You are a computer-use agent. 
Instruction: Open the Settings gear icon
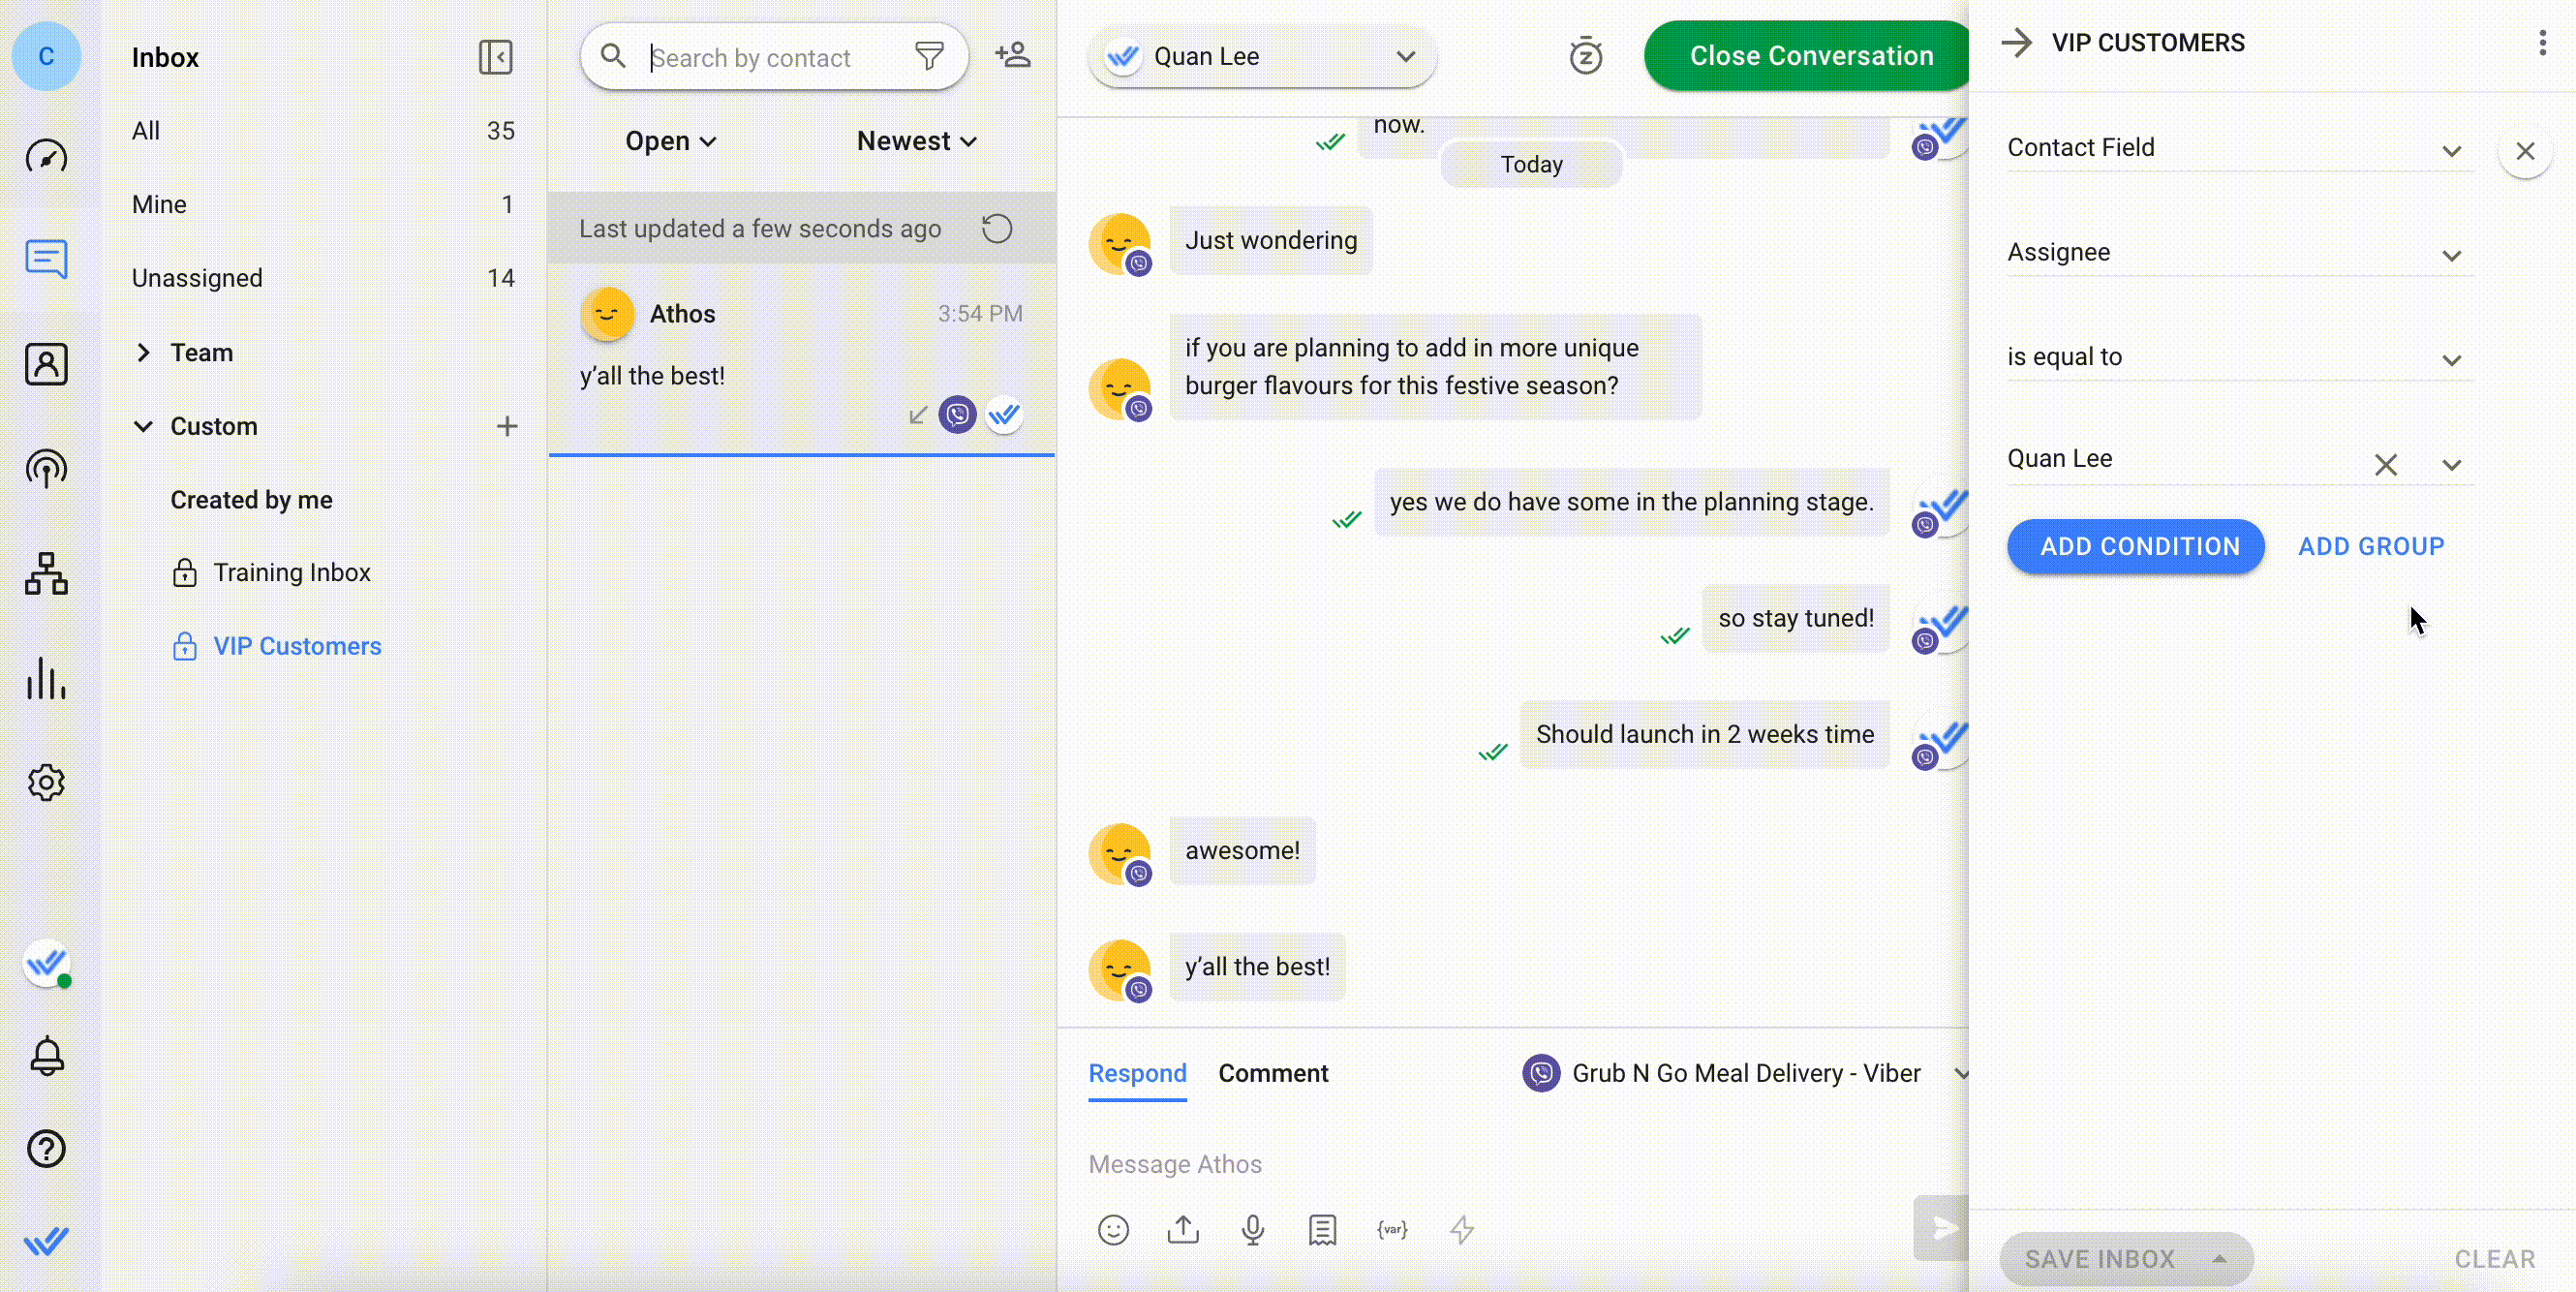46,782
